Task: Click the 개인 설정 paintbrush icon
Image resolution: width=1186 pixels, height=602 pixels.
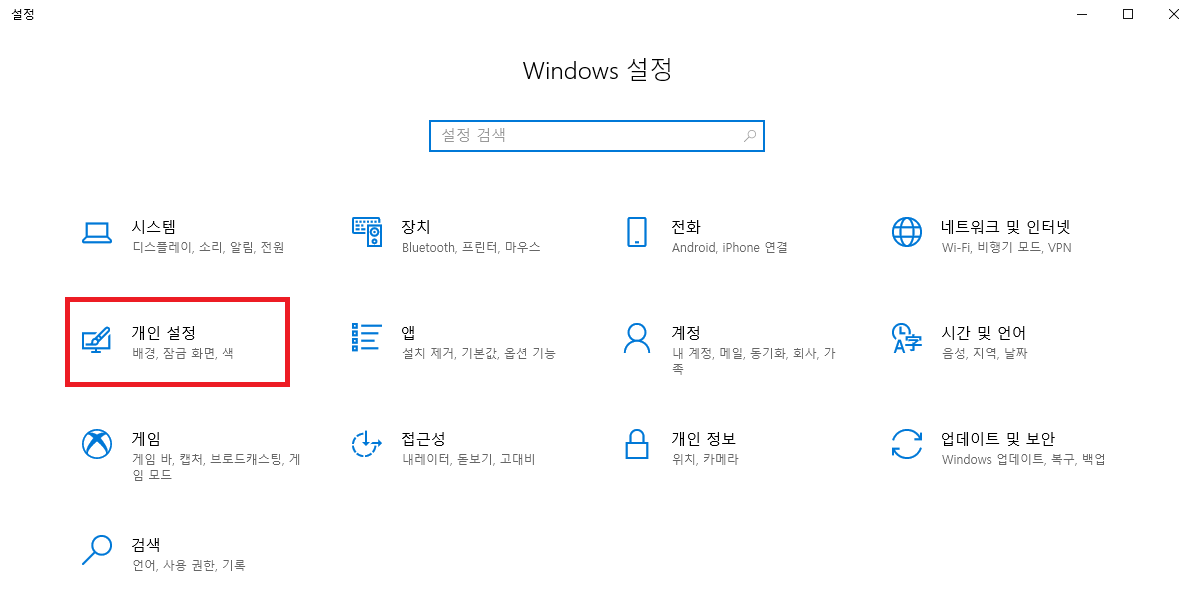Action: [x=97, y=340]
